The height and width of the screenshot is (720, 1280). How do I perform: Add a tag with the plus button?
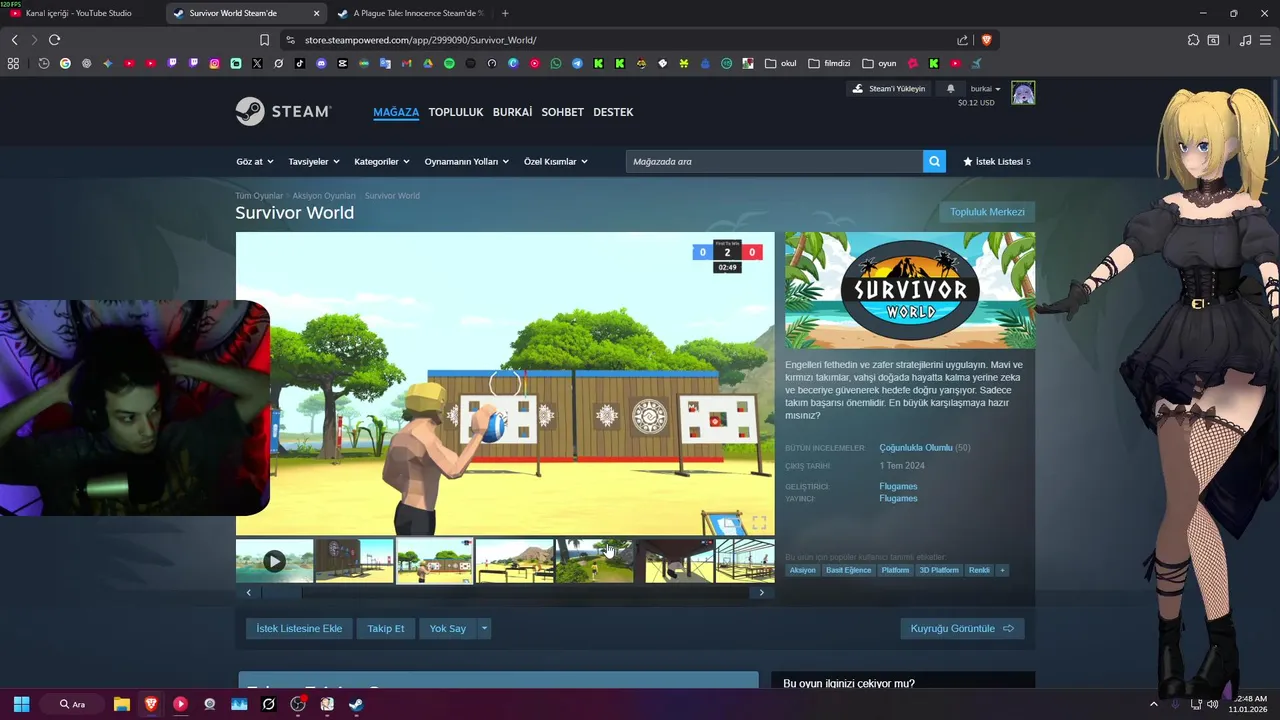tap(1002, 570)
